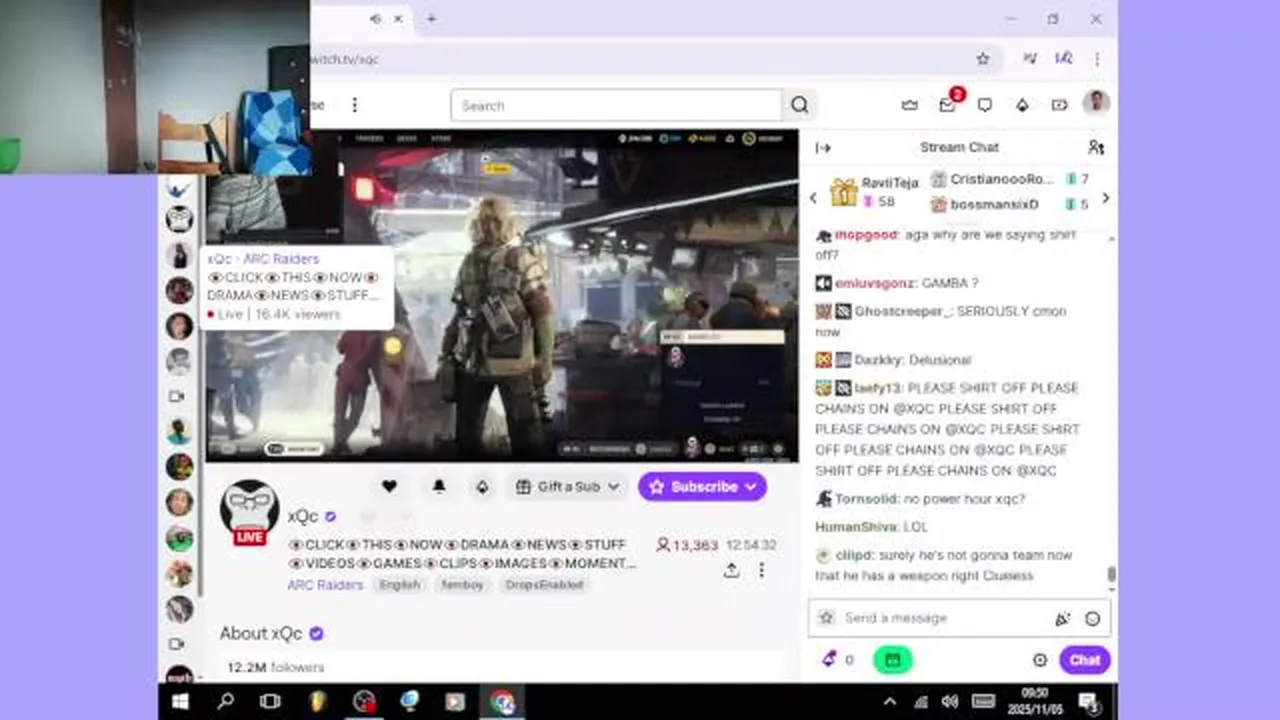The width and height of the screenshot is (1280, 720).
Task: Click the green rewards button
Action: (892, 659)
